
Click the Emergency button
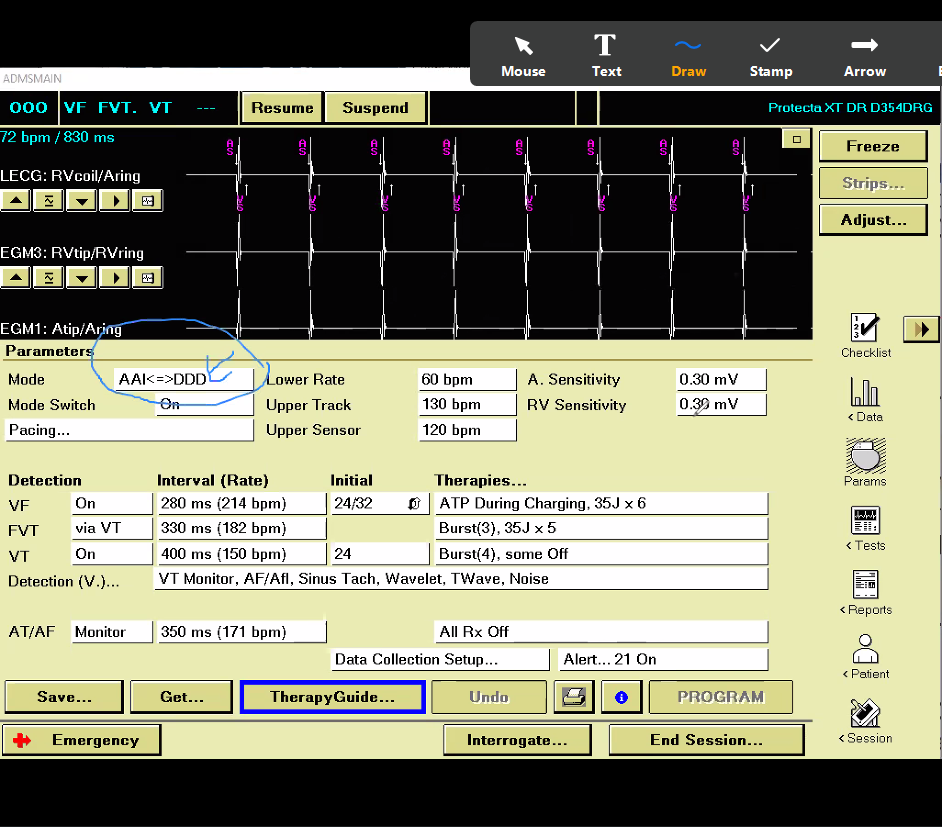click(x=82, y=740)
